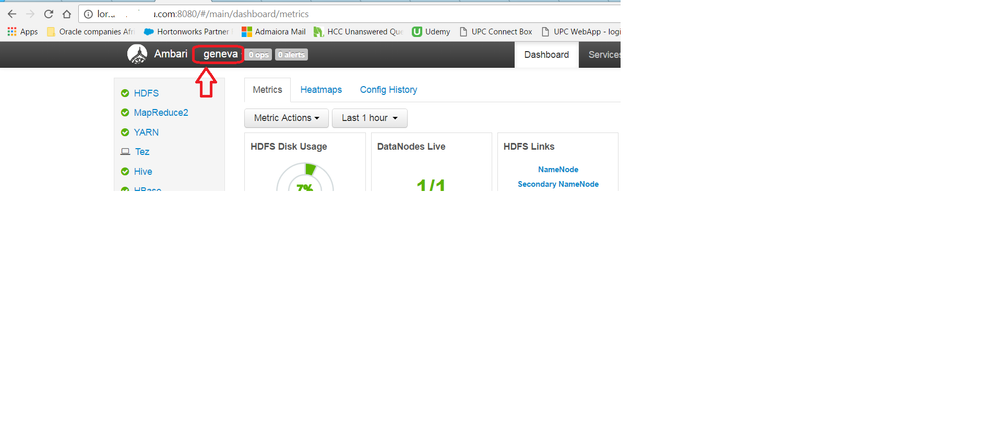This screenshot has width=999, height=431.
Task: Click the green status icon next to HDFS
Action: (125, 93)
